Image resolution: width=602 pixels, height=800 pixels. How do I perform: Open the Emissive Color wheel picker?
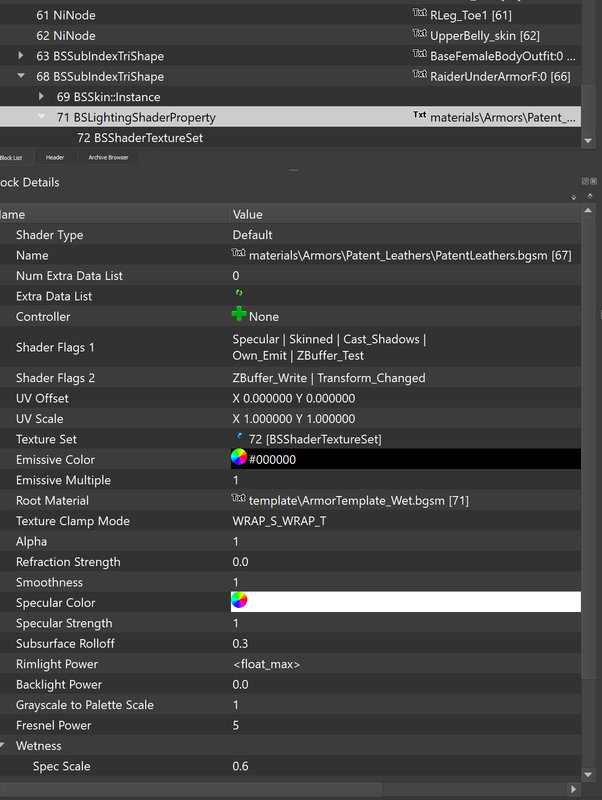tap(239, 457)
